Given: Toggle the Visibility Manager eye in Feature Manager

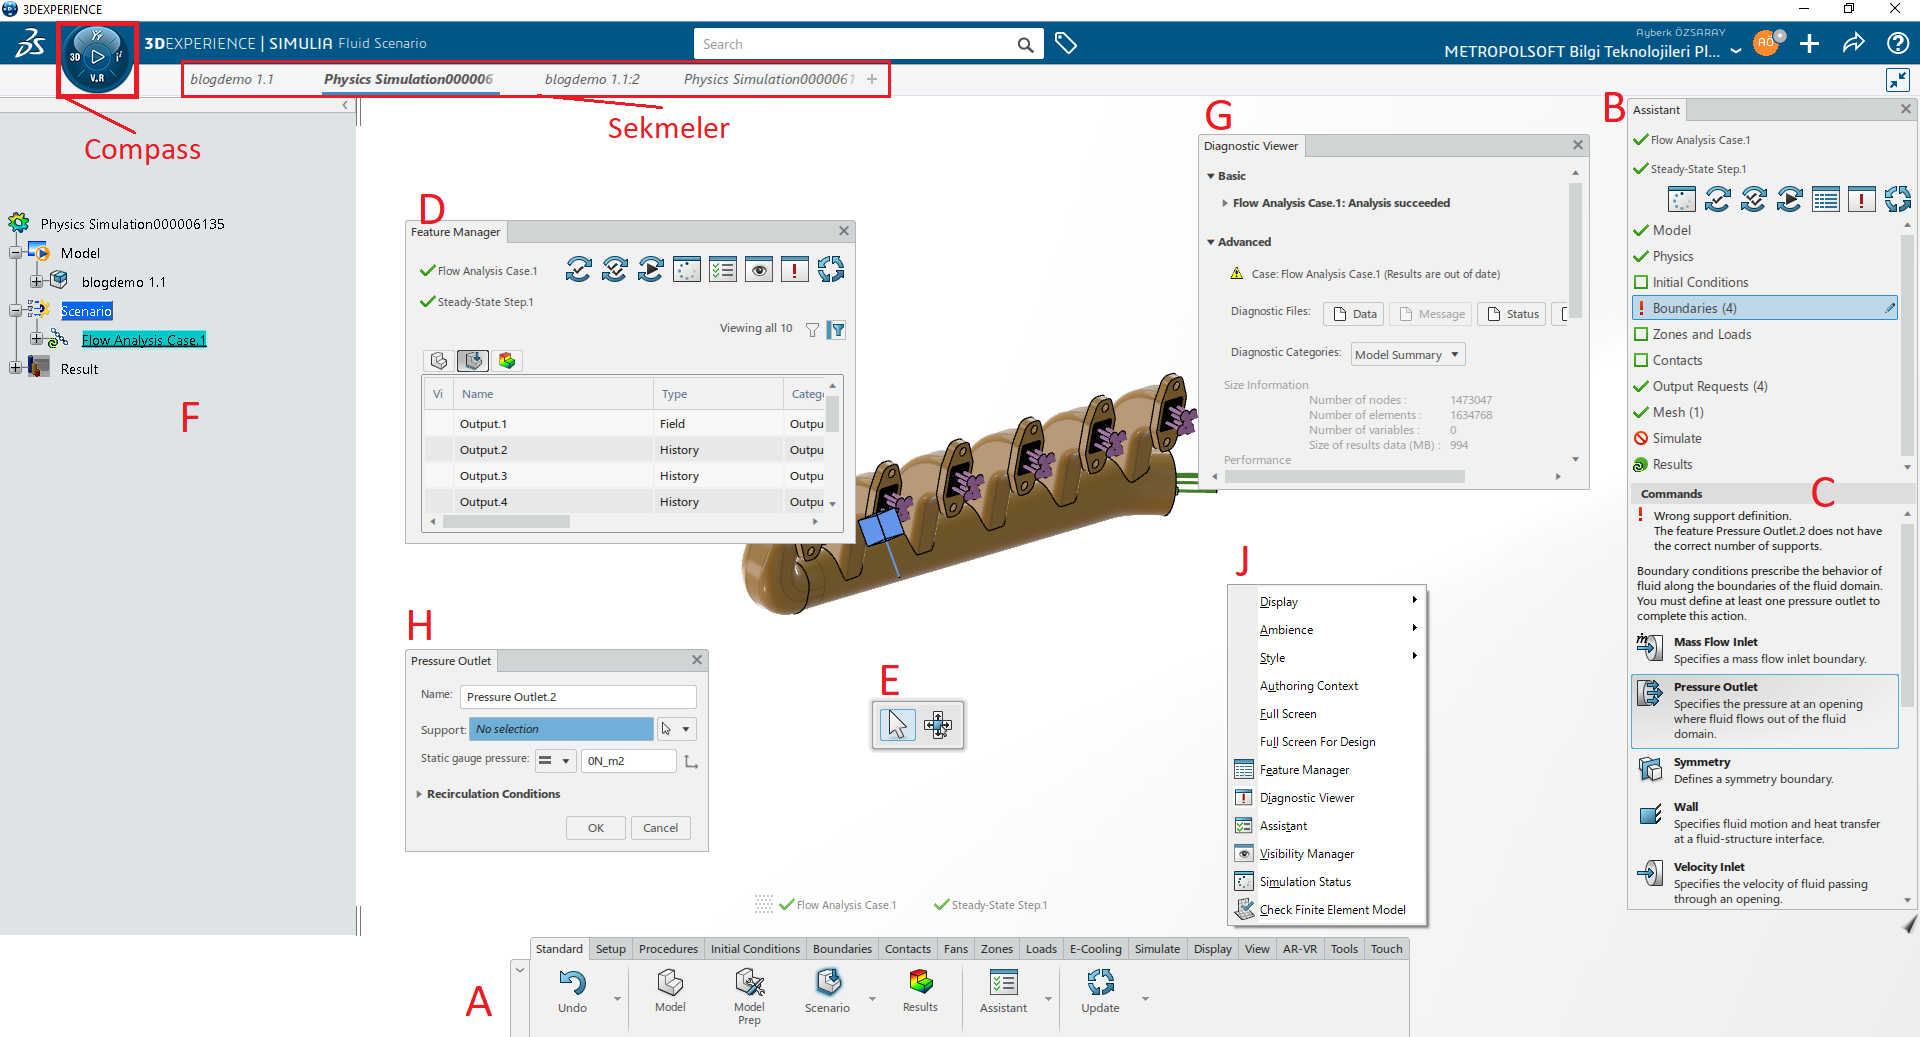Looking at the screenshot, I should [759, 269].
